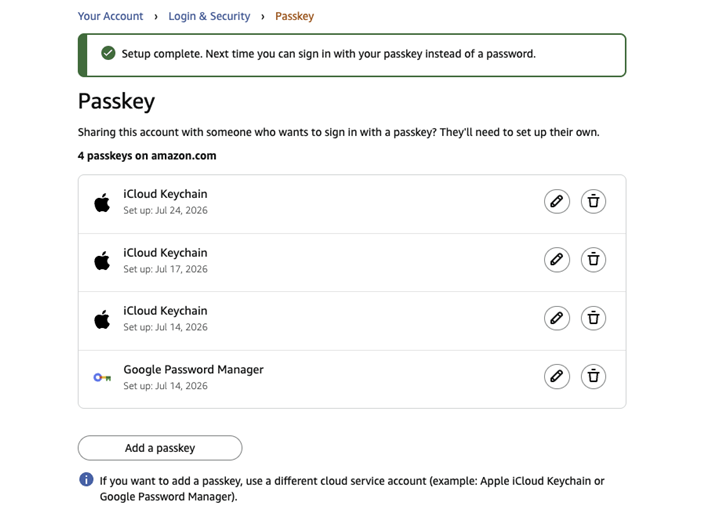This screenshot has width=722, height=532.
Task: Delete the iCloud Keychain passkey from Jul 17
Action: [593, 259]
